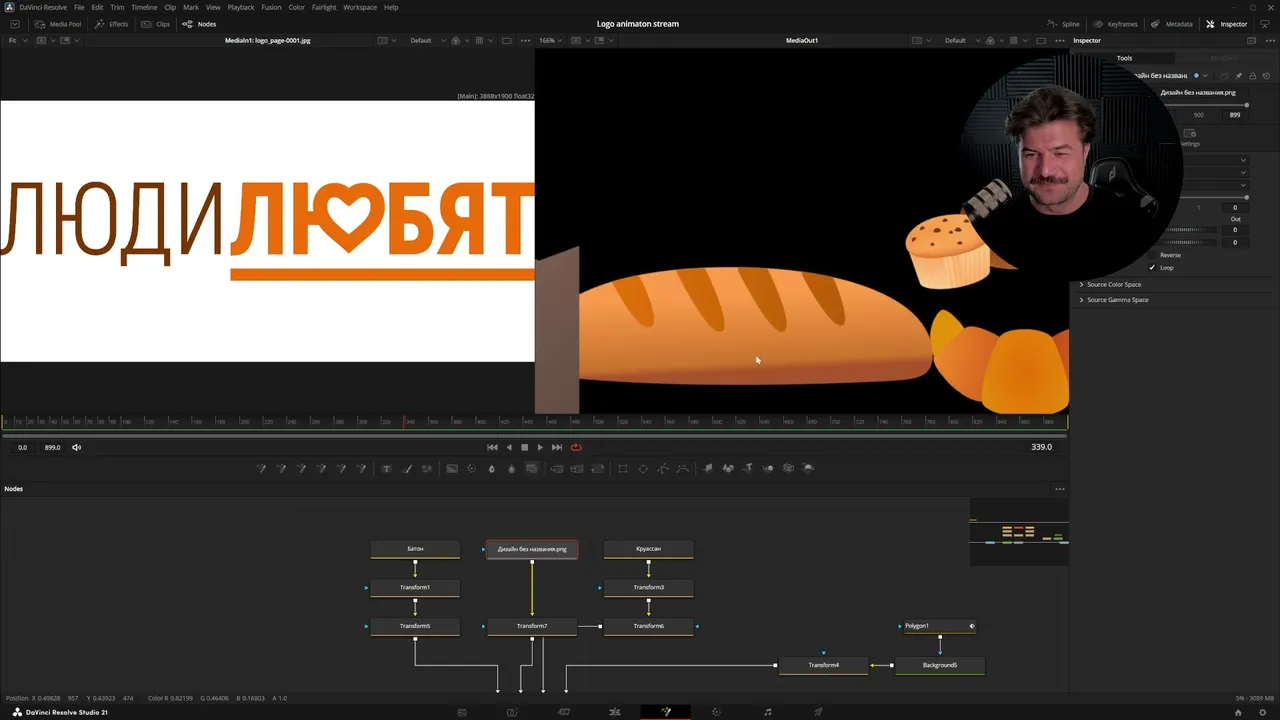Add an Ellipse mask from the toolbar
The height and width of the screenshot is (720, 1280).
643,468
